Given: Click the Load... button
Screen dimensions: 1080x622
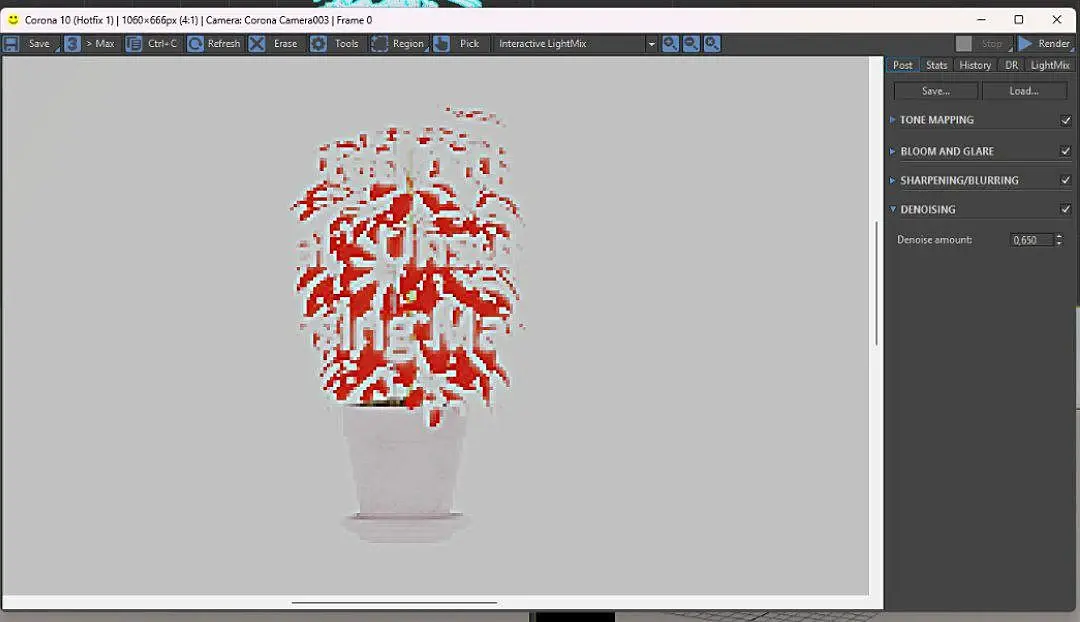Looking at the screenshot, I should pos(1024,91).
